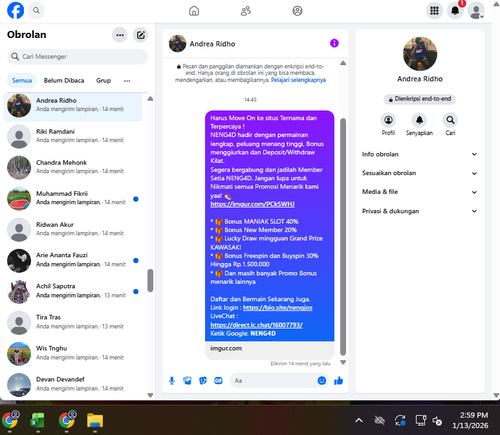Click the Dienkripsi end-to-end badge

coord(420,99)
